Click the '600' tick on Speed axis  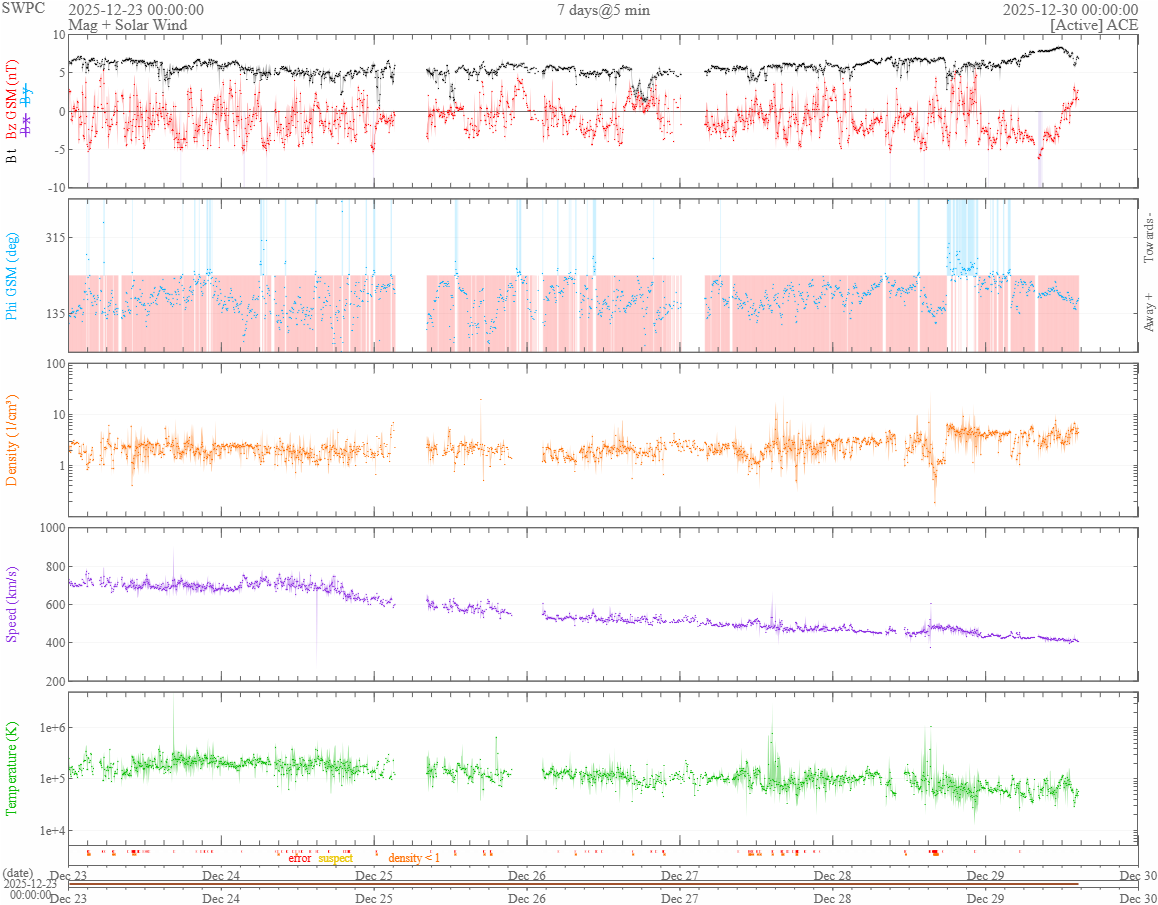coord(55,604)
